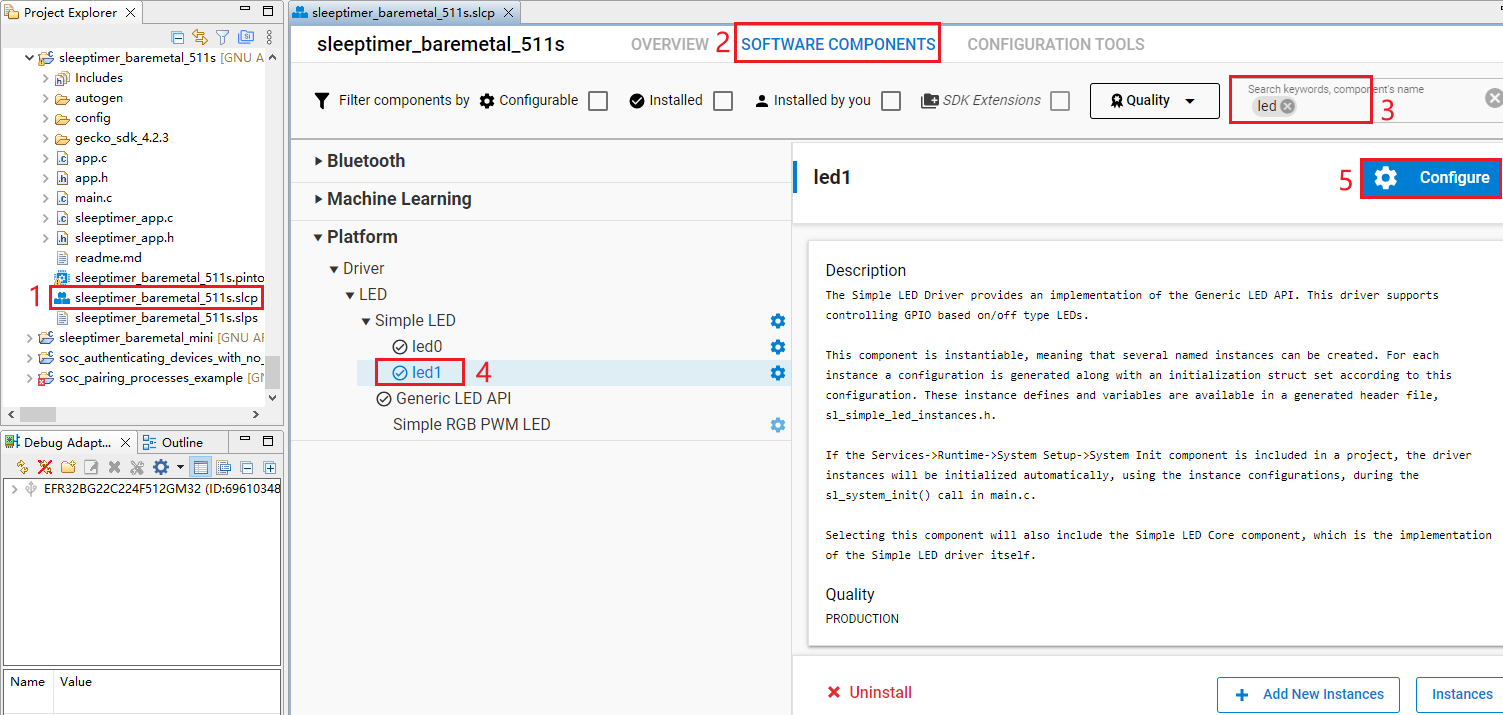The height and width of the screenshot is (715, 1503).
Task: Switch to the Configuration Tools tab
Action: coord(1055,44)
